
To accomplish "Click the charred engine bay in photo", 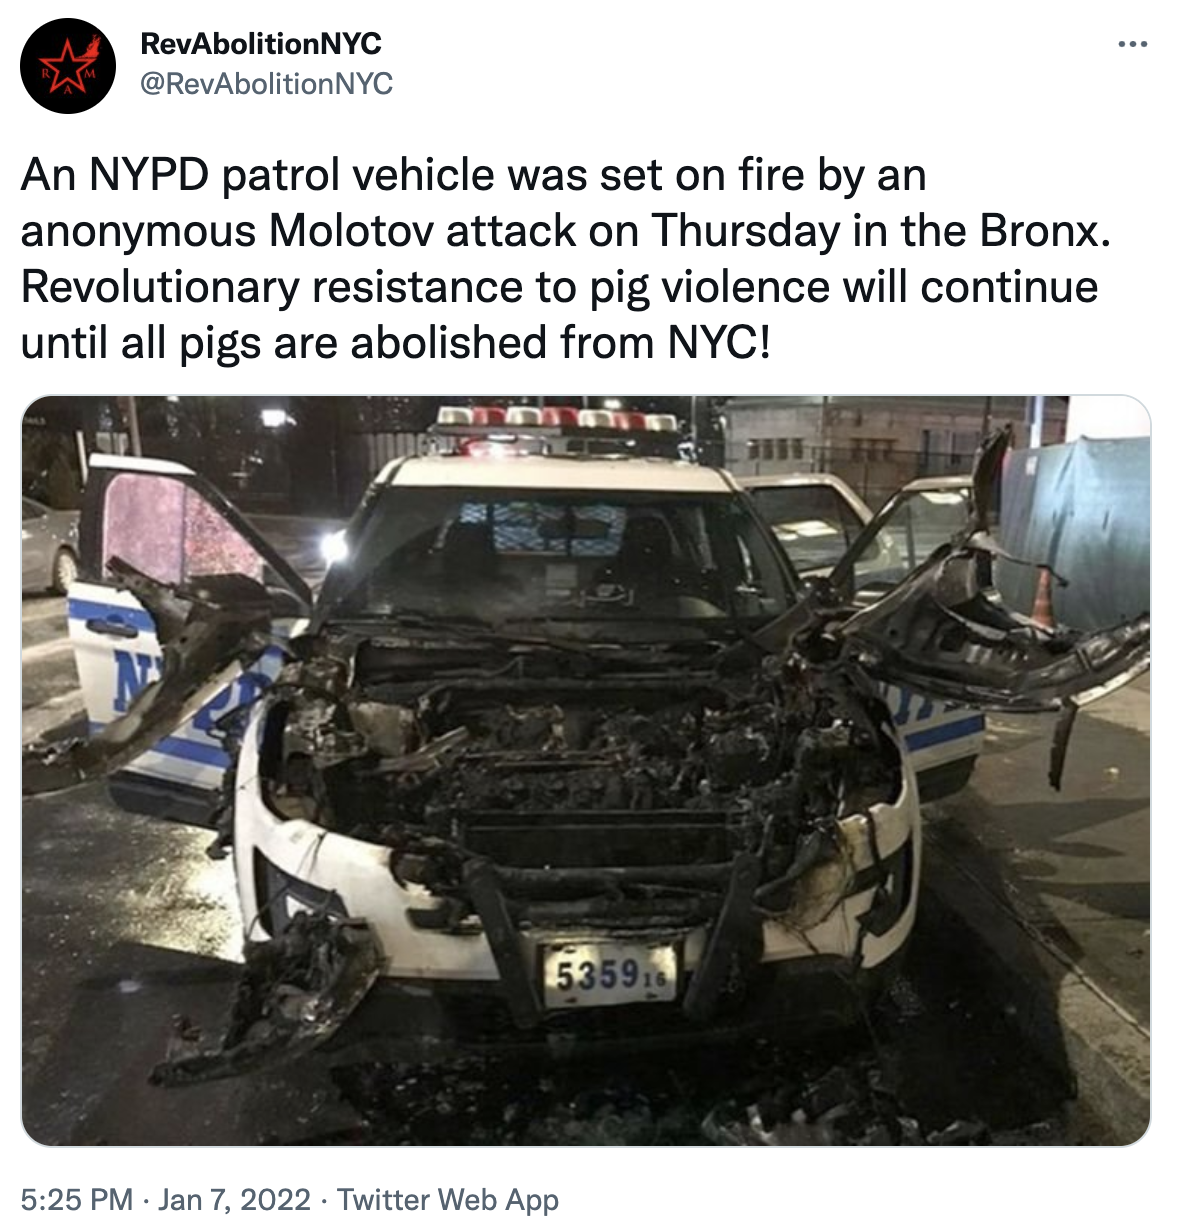I will click(590, 760).
